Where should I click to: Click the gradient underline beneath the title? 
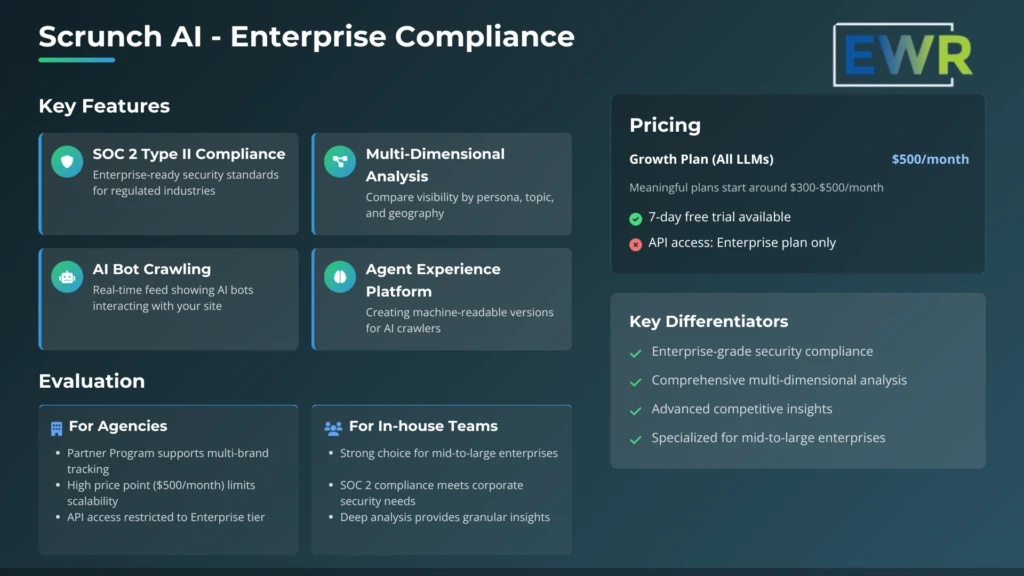click(76, 60)
